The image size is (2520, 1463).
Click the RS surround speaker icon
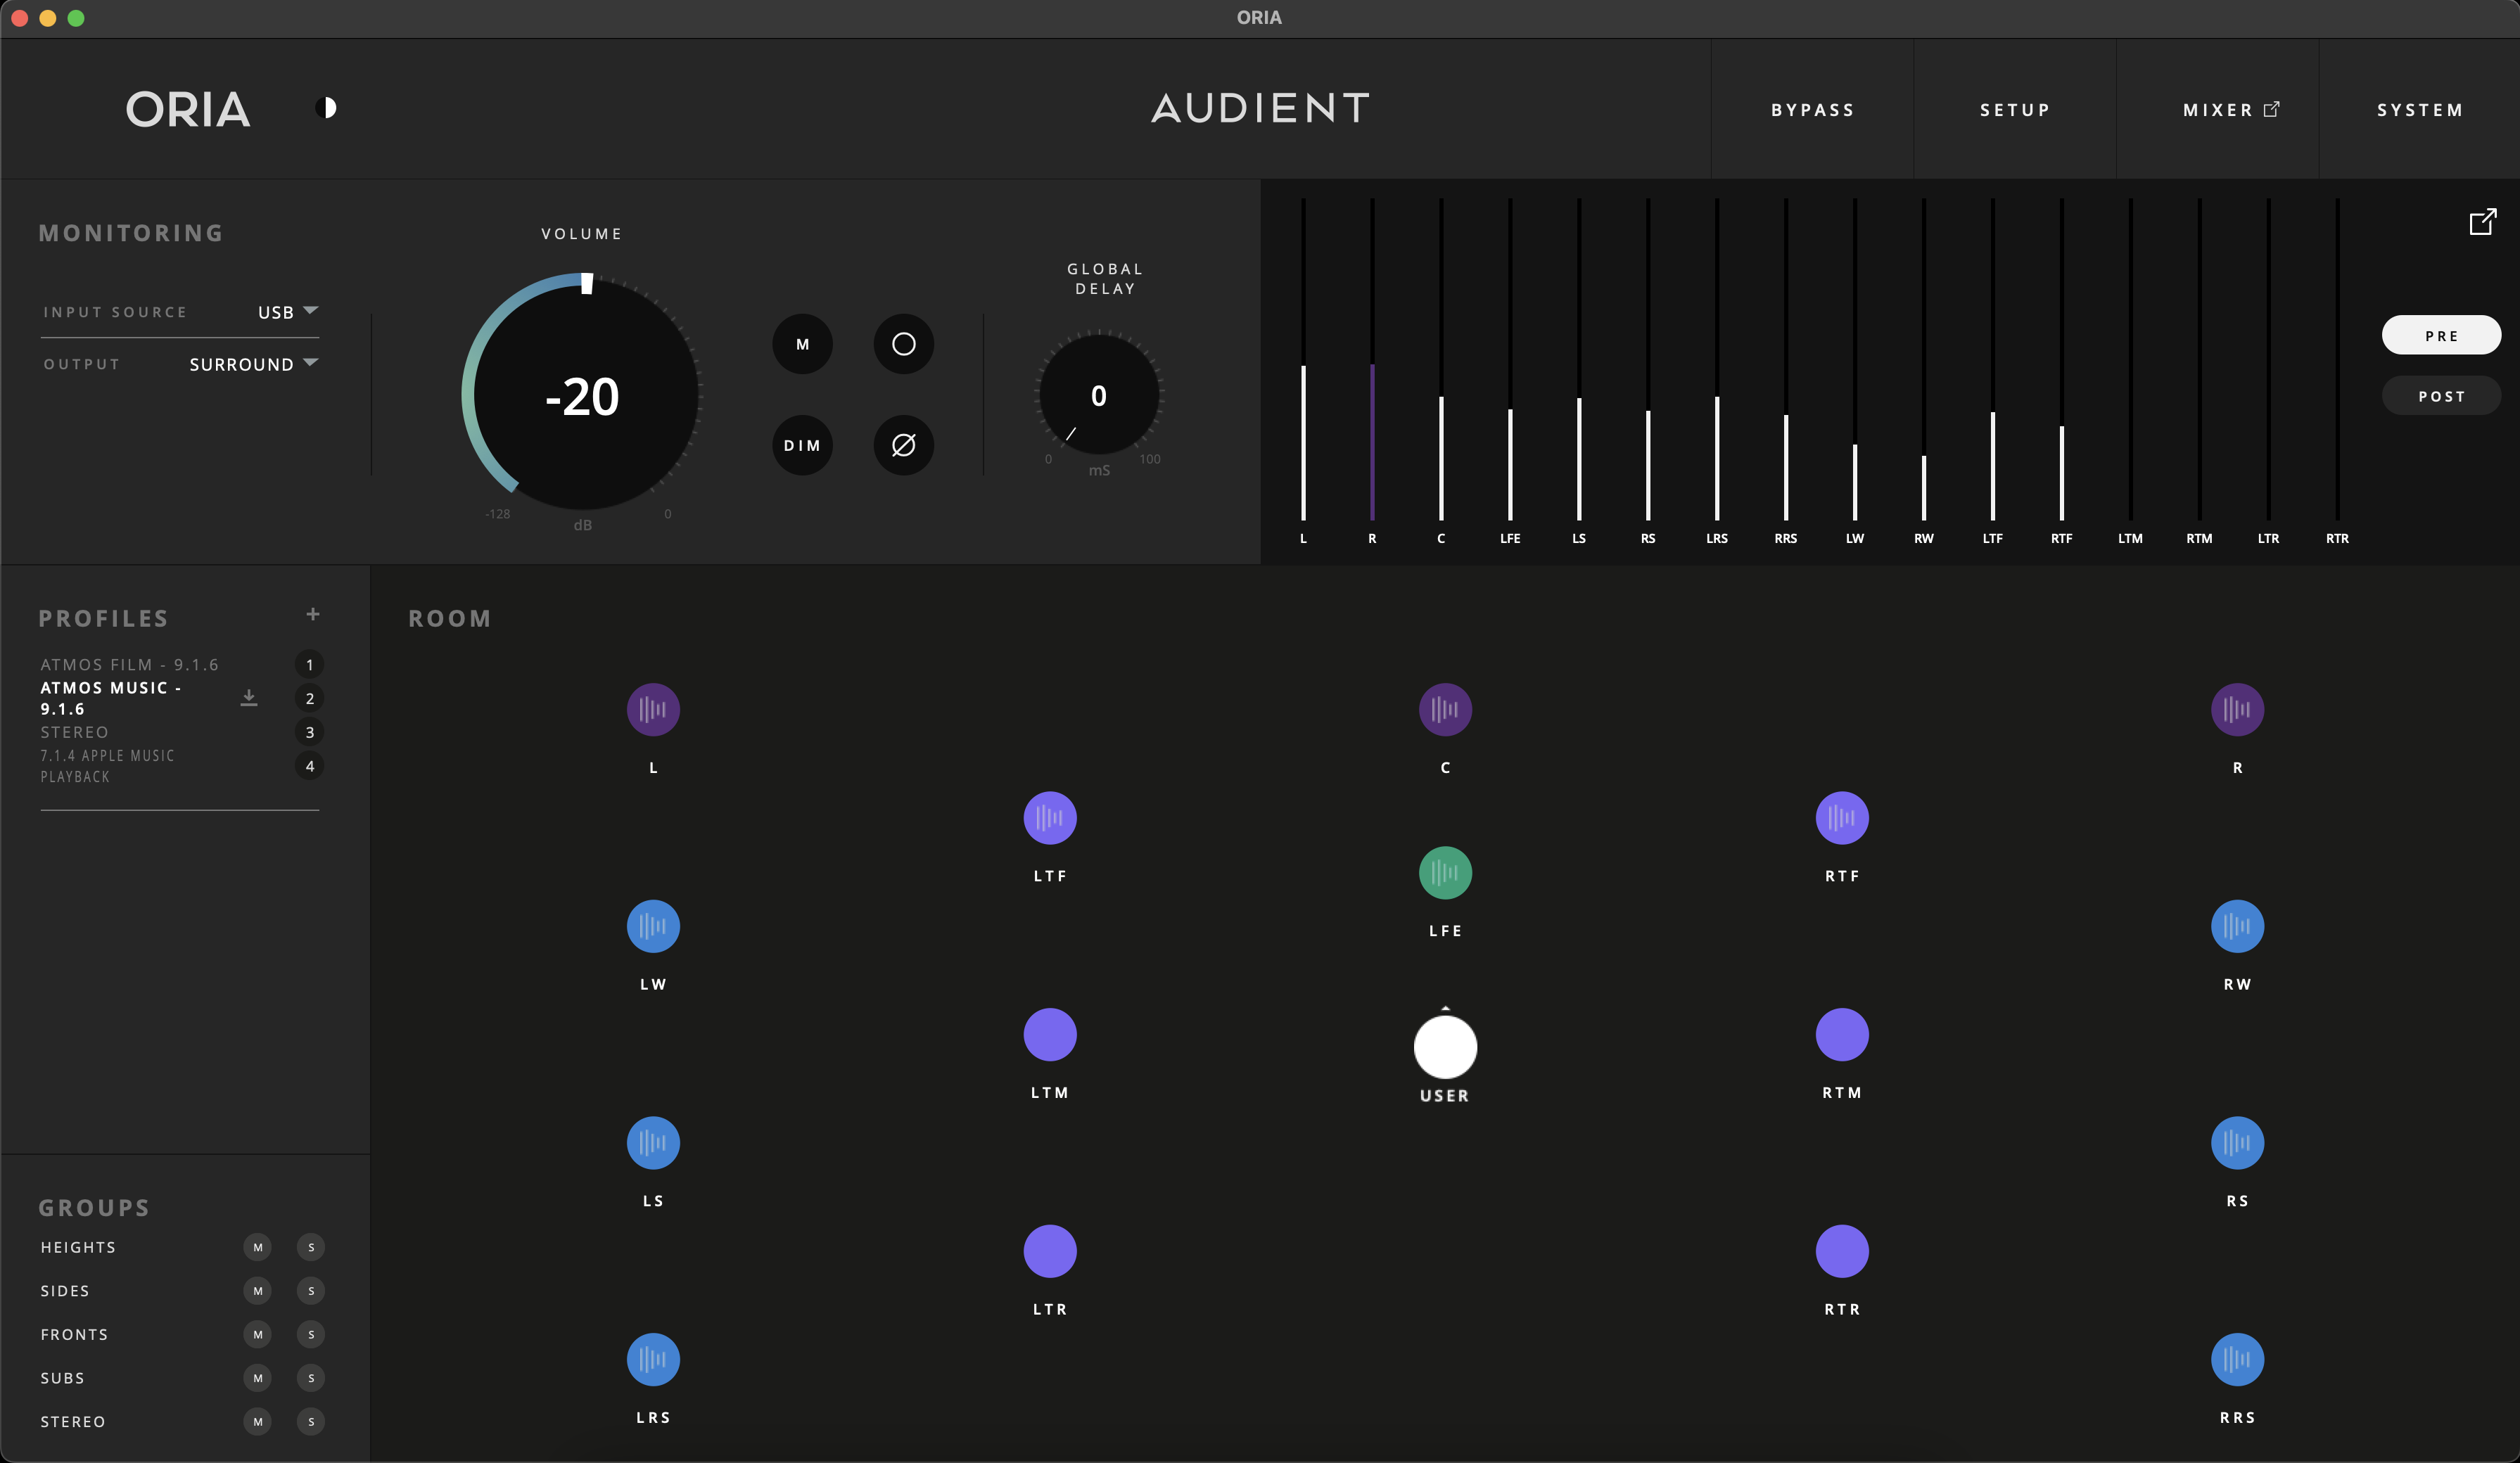(2237, 1143)
